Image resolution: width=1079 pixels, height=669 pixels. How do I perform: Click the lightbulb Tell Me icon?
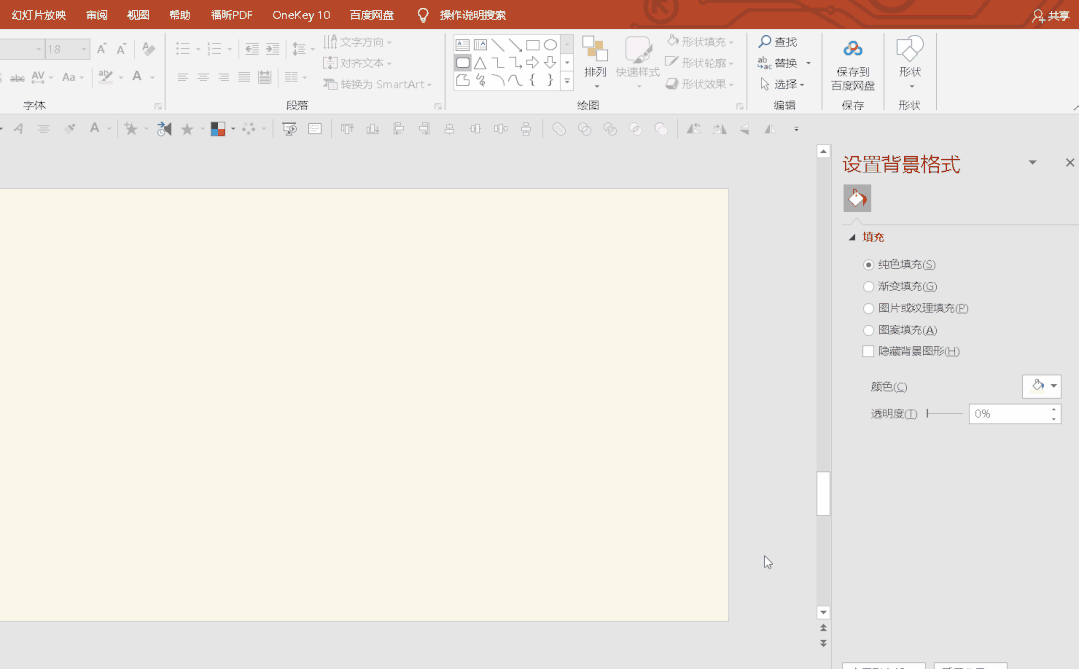click(x=423, y=15)
